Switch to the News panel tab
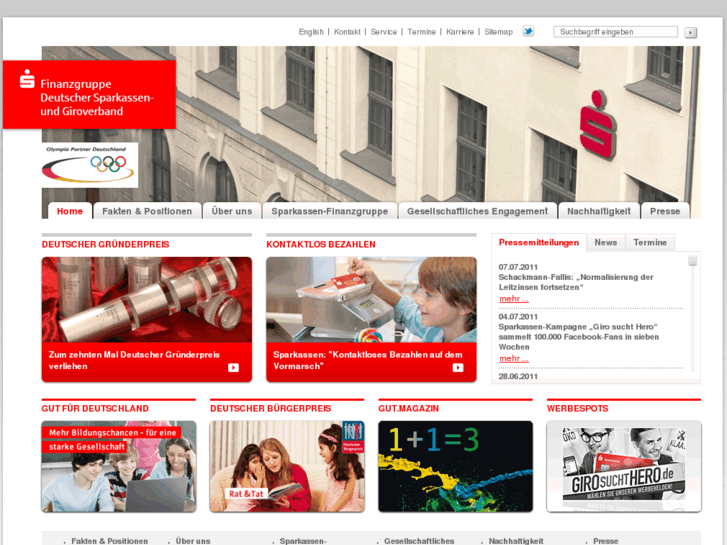This screenshot has width=727, height=545. (x=606, y=243)
